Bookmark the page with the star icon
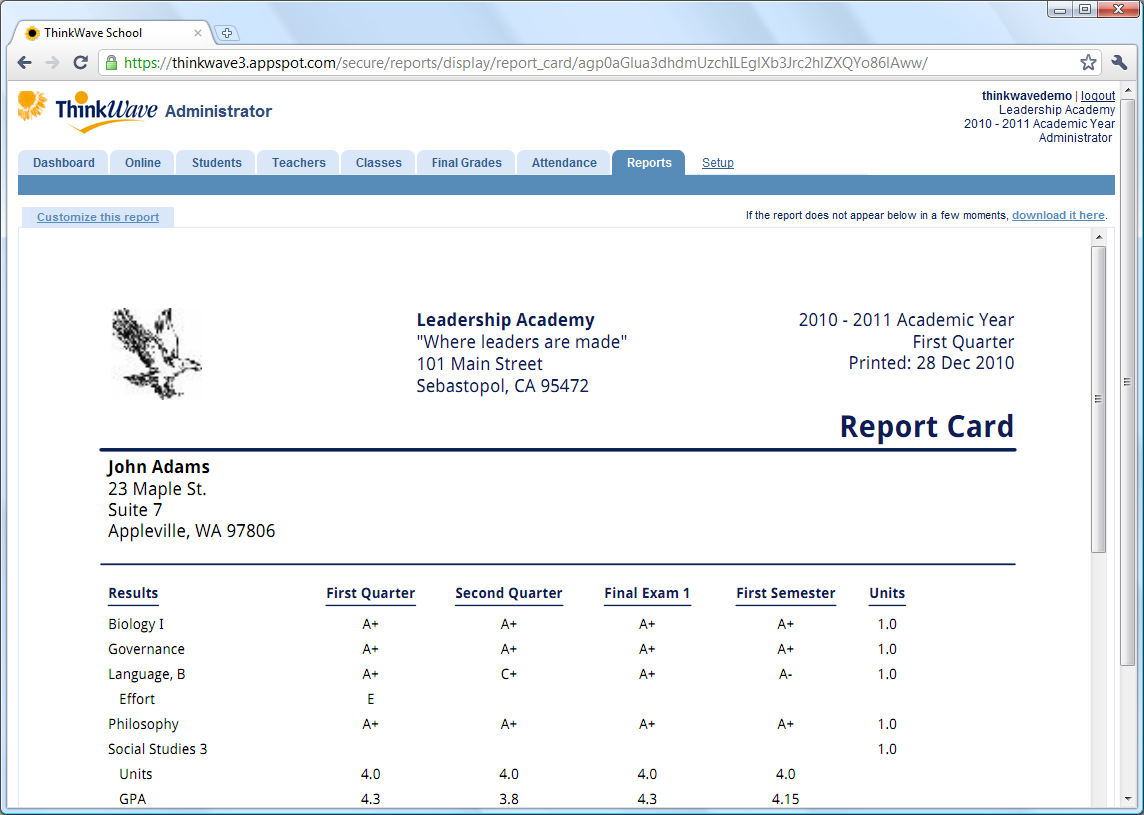1144x815 pixels. pyautogui.click(x=1088, y=63)
